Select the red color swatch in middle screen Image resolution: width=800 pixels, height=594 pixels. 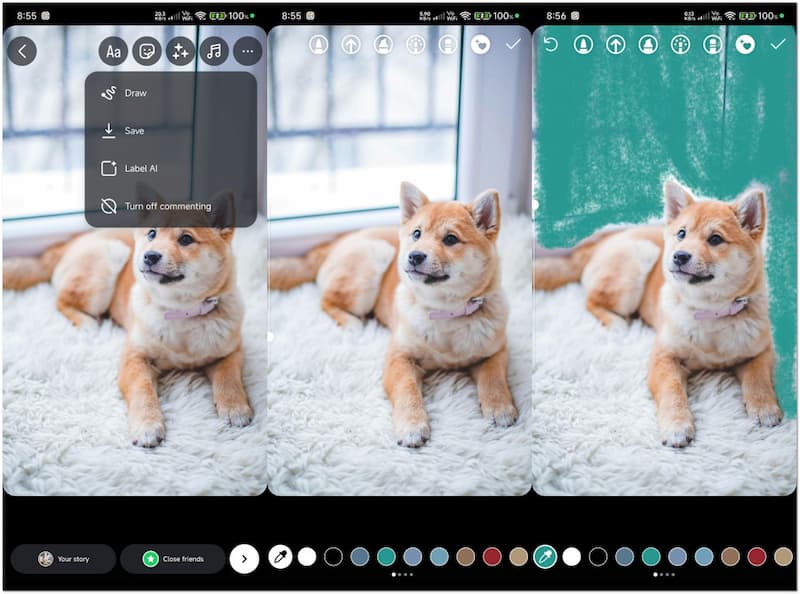pyautogui.click(x=492, y=557)
